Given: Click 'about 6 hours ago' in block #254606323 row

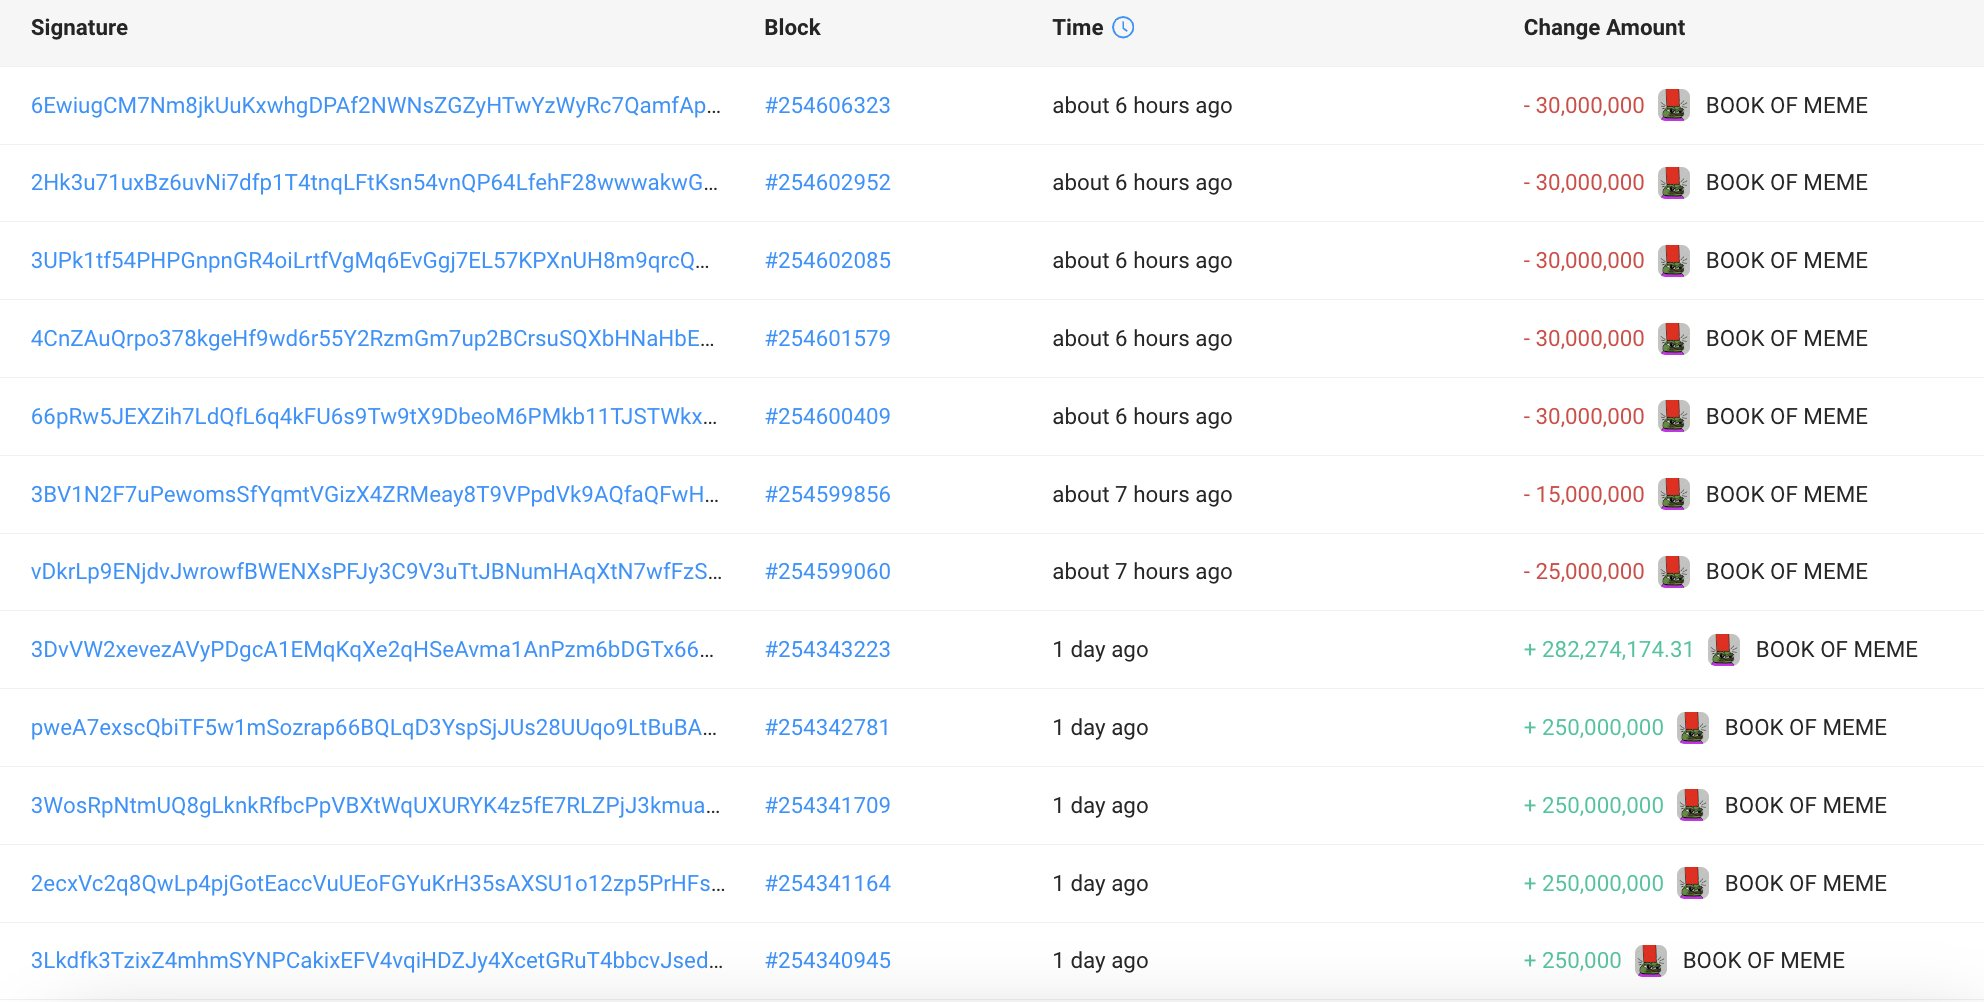Looking at the screenshot, I should pyautogui.click(x=1142, y=106).
